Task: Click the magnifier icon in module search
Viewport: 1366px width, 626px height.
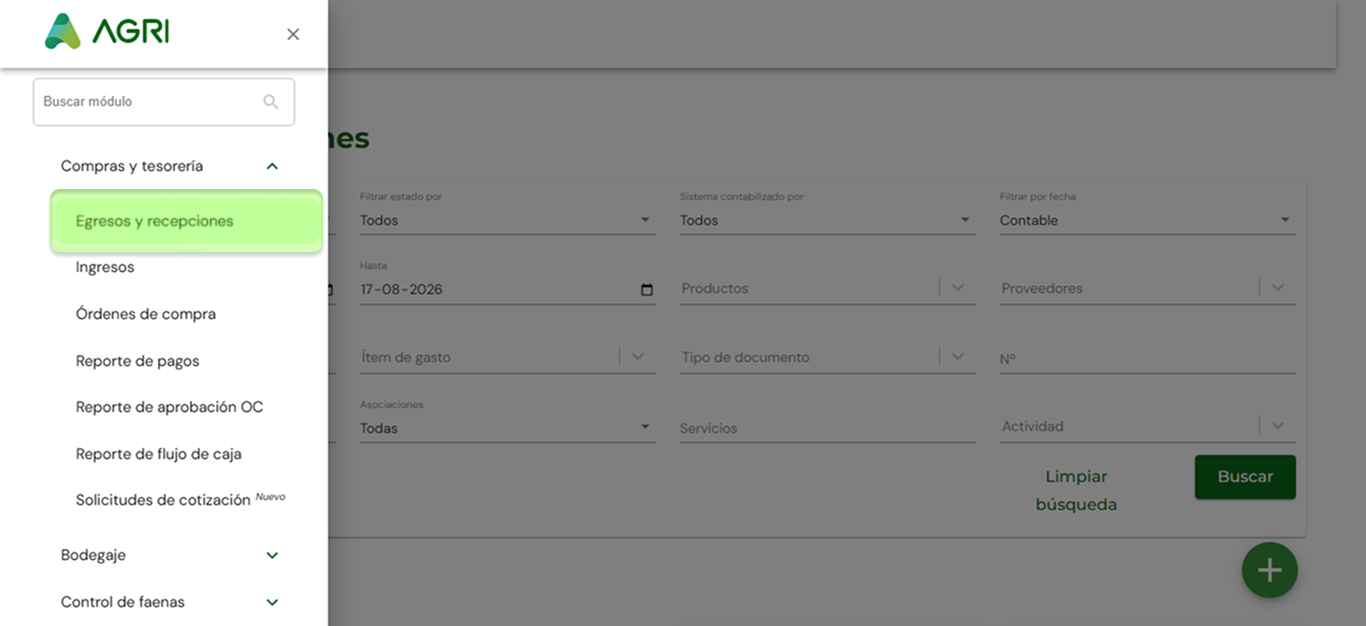Action: tap(271, 102)
